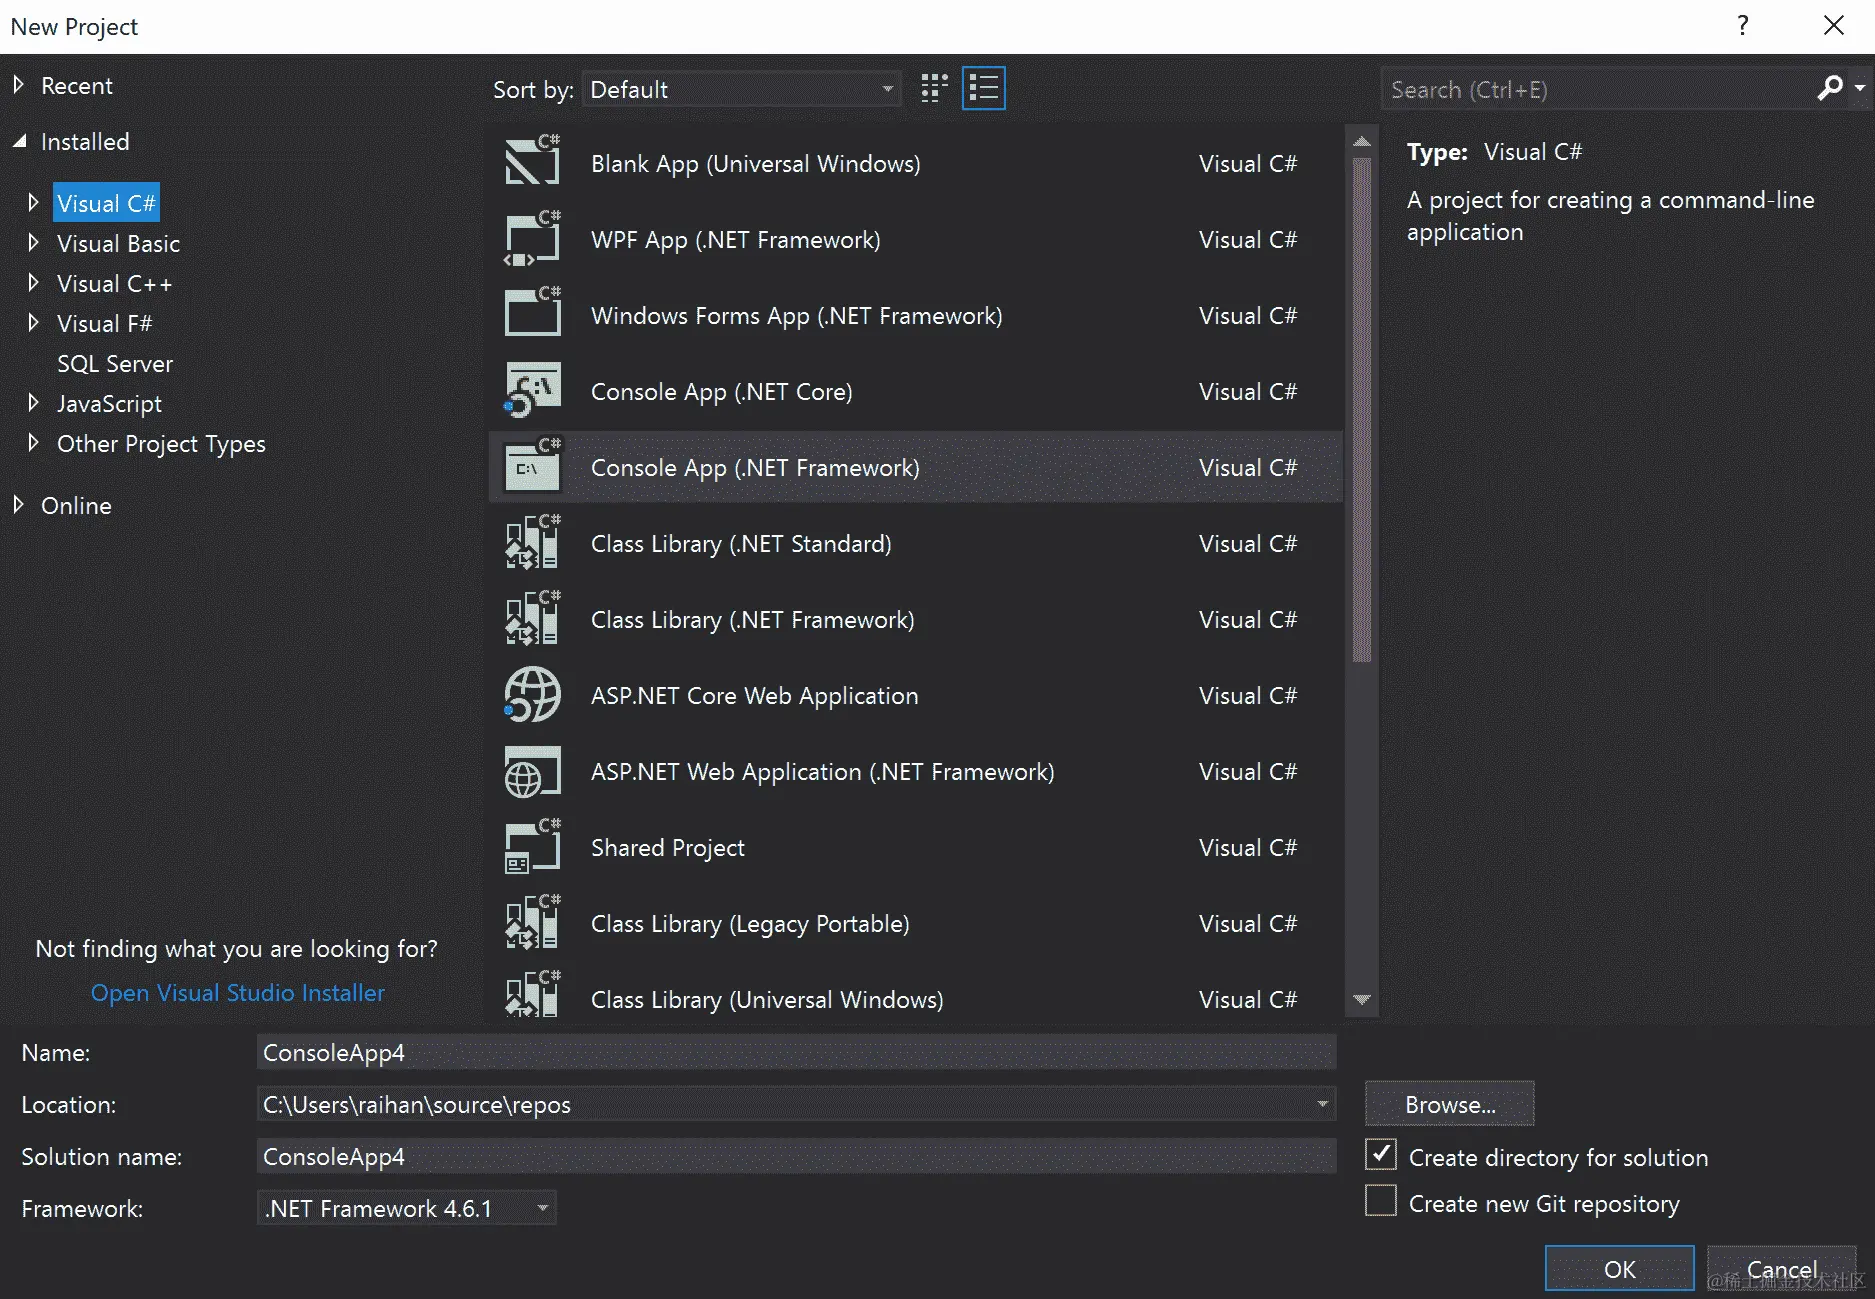This screenshot has height=1299, width=1875.
Task: Click the Class Library (.NET Standard) icon
Action: click(x=532, y=542)
